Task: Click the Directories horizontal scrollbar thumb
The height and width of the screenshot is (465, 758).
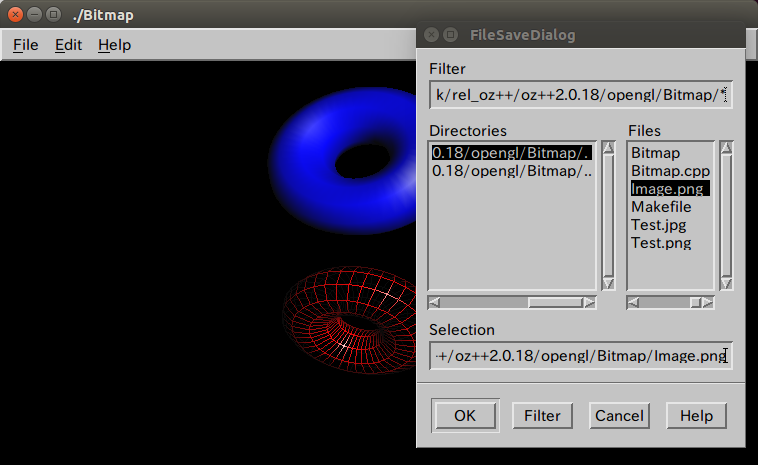Action: coord(555,303)
